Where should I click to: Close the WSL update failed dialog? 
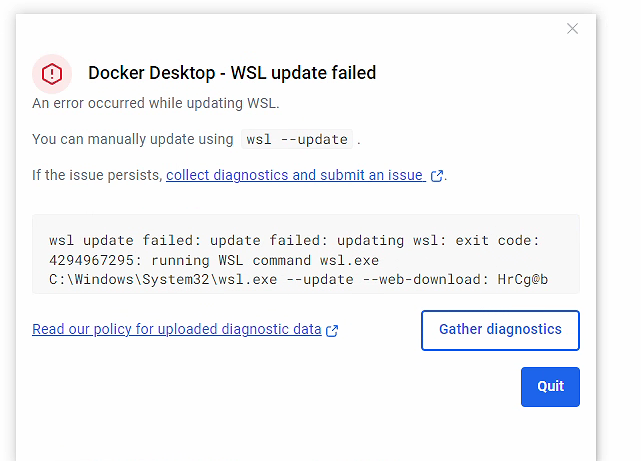point(572,29)
